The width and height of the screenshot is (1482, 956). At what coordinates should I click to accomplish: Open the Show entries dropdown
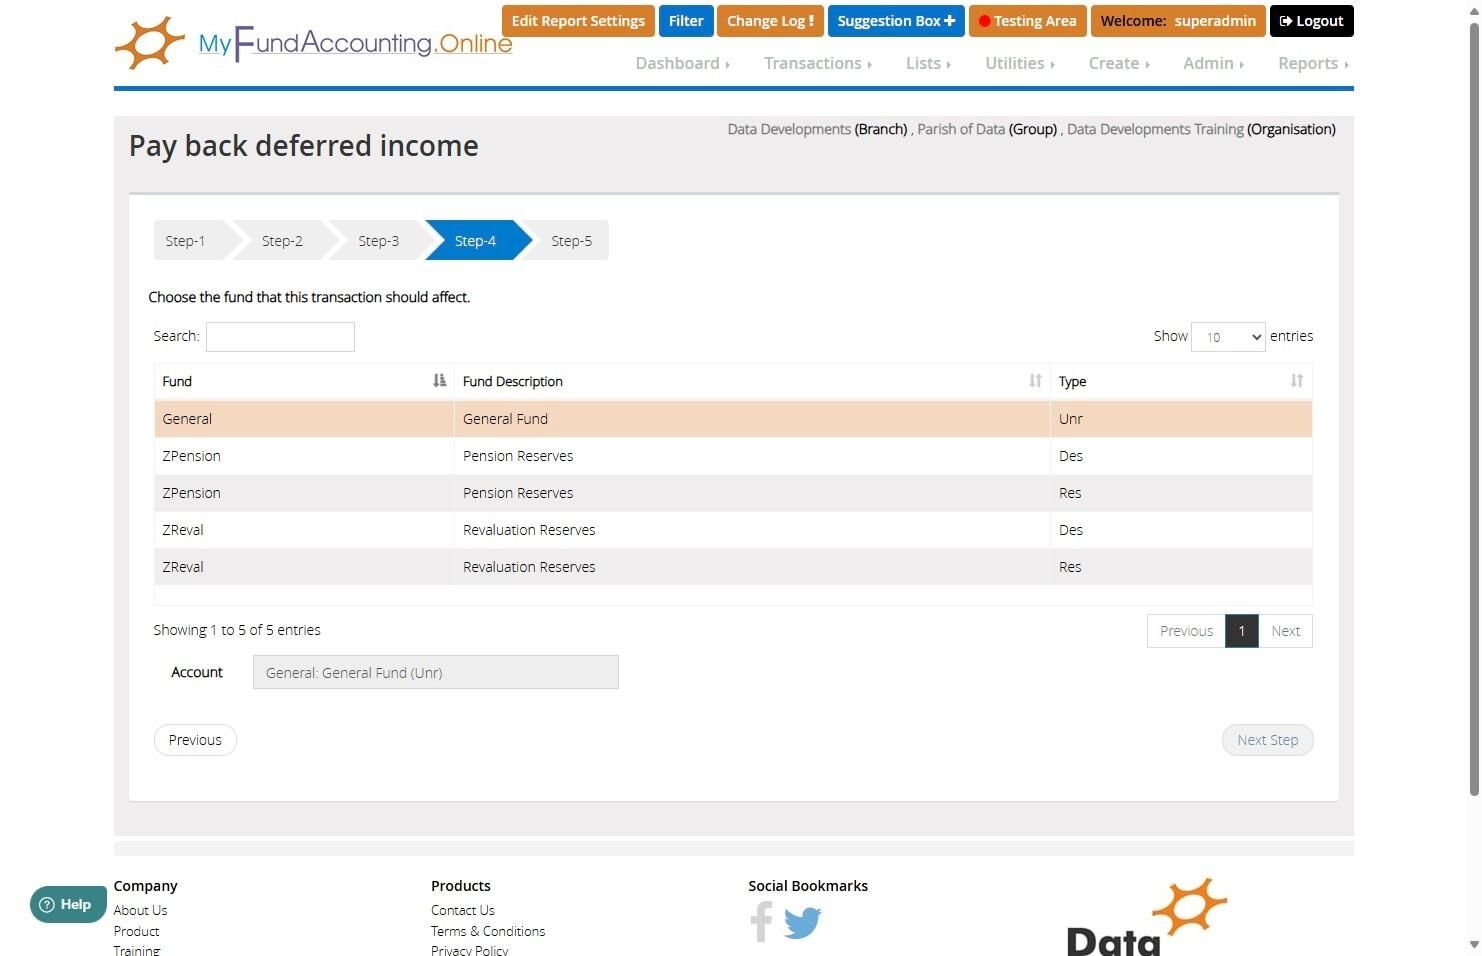click(1228, 337)
